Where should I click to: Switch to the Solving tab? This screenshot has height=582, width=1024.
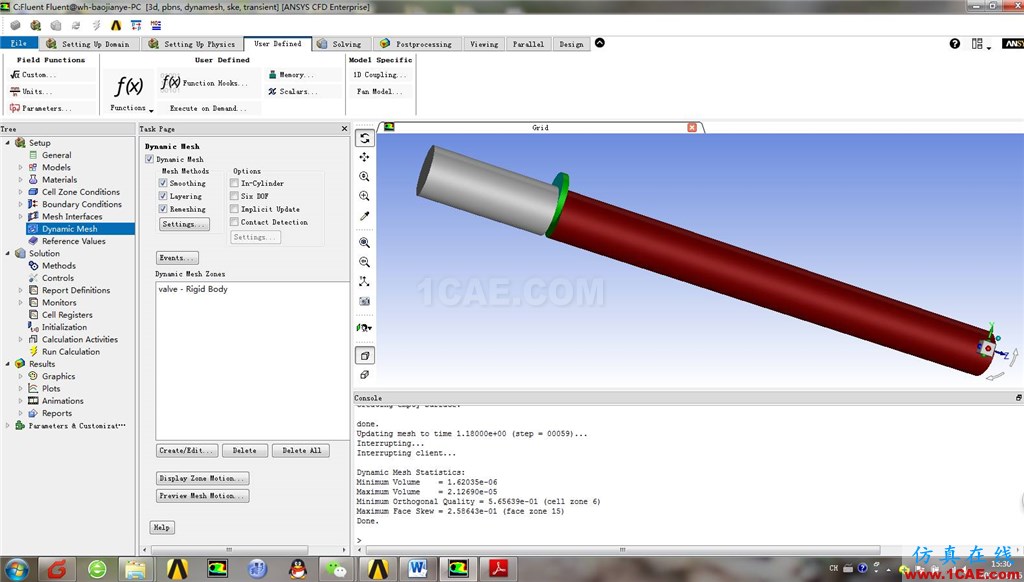pos(341,44)
